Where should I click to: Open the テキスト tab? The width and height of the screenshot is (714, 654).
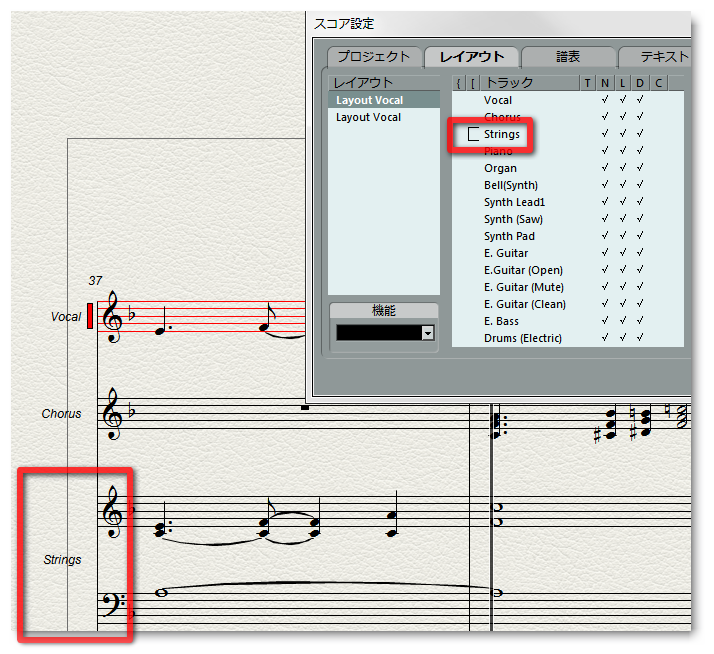(x=656, y=57)
